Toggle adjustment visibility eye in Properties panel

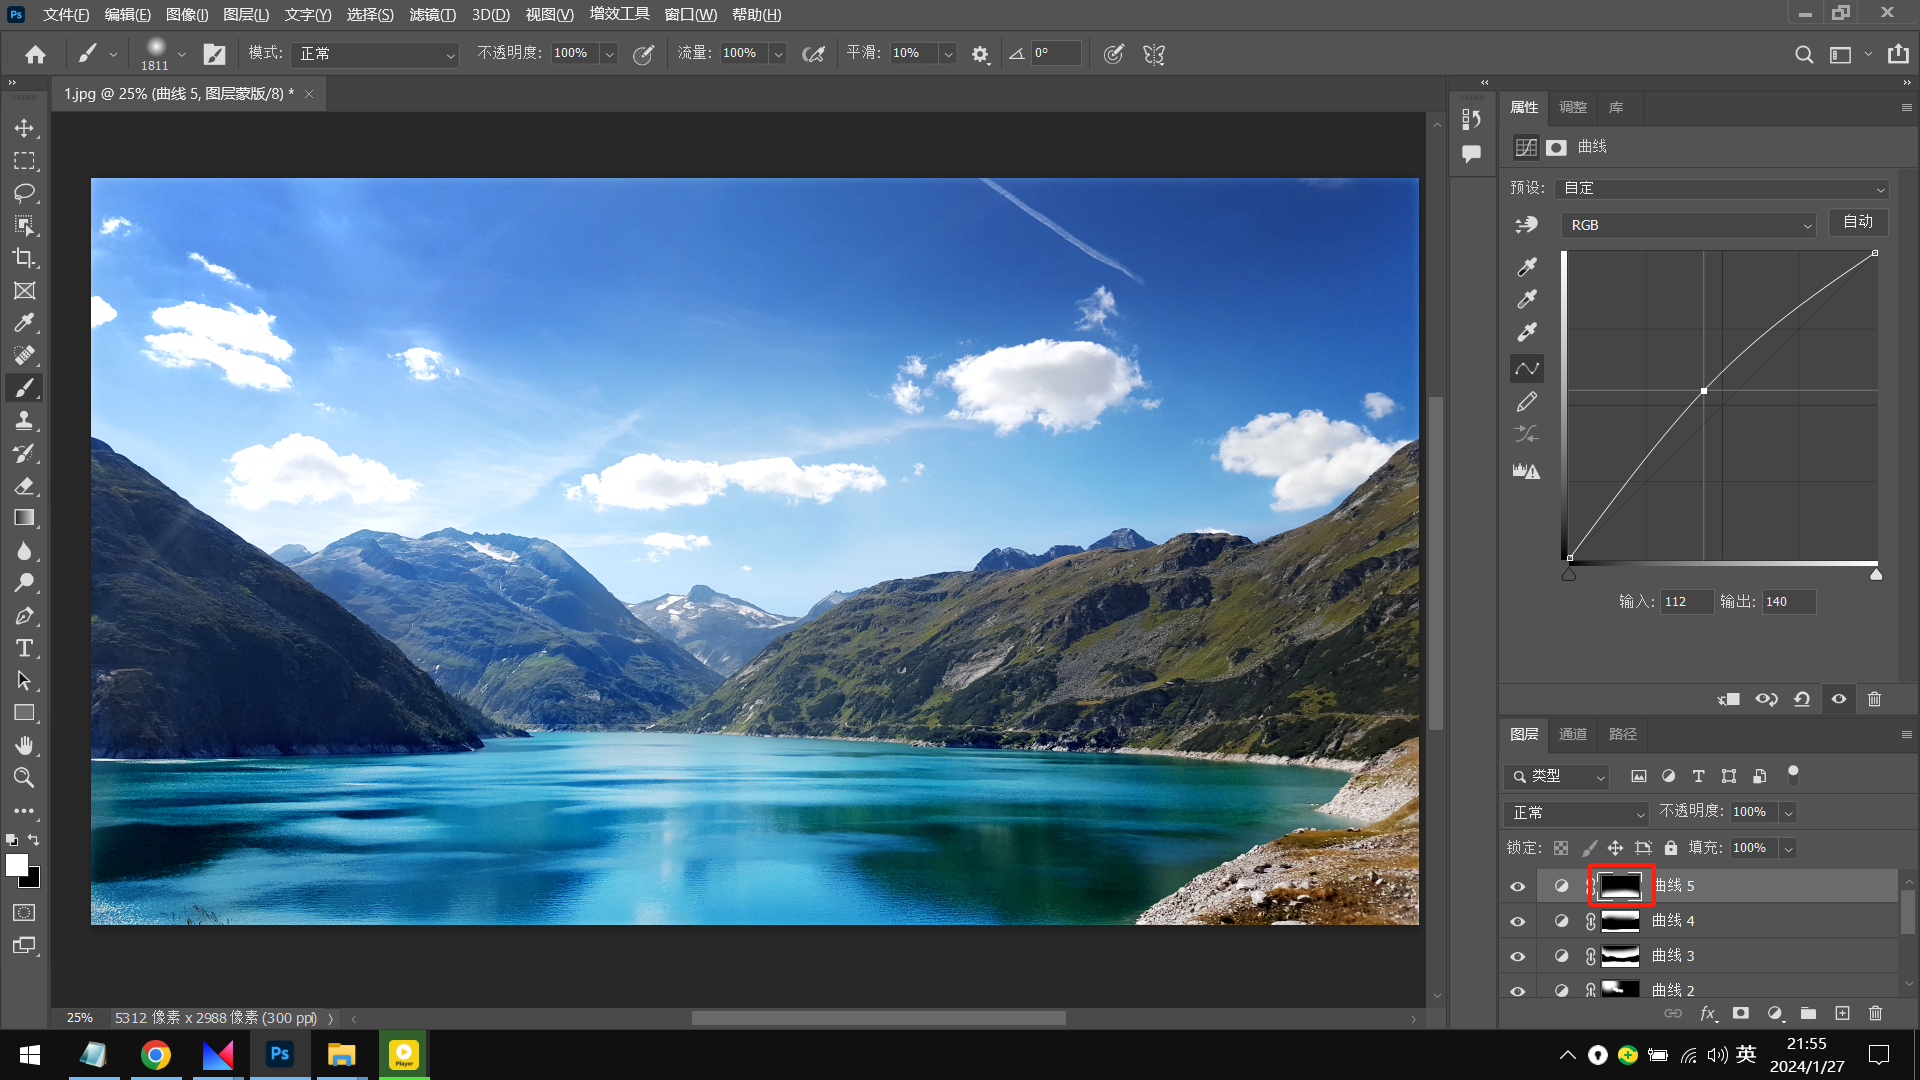pyautogui.click(x=1839, y=699)
